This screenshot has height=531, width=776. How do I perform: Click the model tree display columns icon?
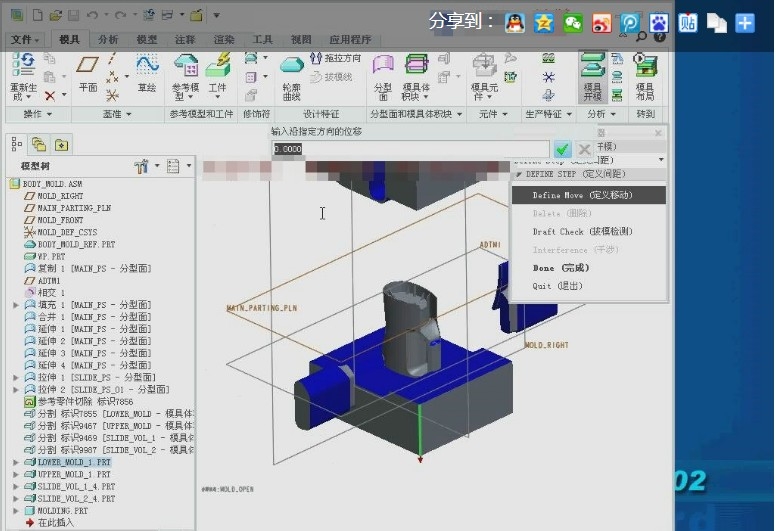tap(173, 166)
